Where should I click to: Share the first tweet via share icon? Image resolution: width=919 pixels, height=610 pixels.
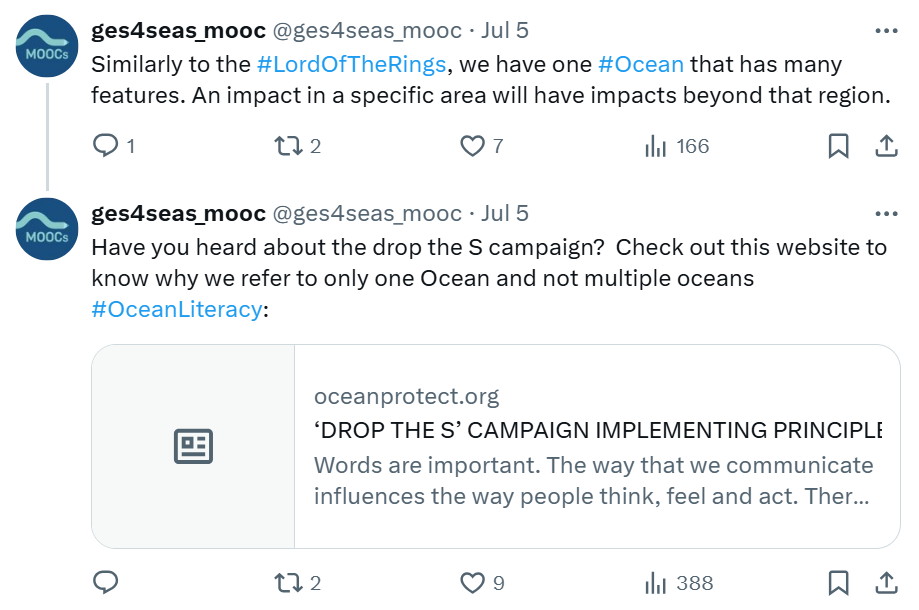click(885, 146)
